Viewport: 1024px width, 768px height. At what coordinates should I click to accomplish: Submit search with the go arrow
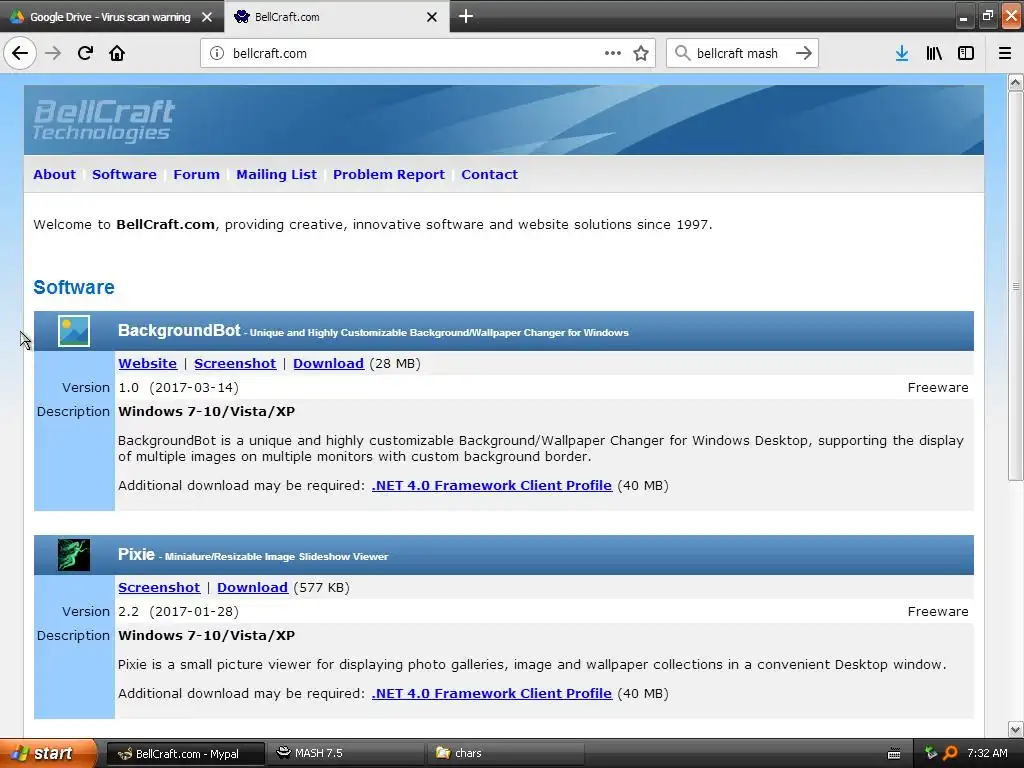coord(804,53)
